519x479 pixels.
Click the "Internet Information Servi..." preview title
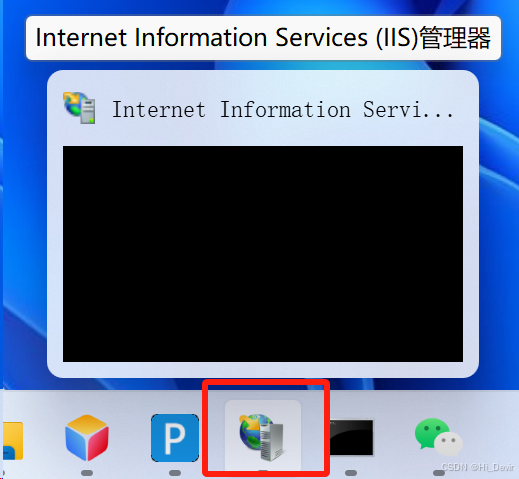coord(283,109)
